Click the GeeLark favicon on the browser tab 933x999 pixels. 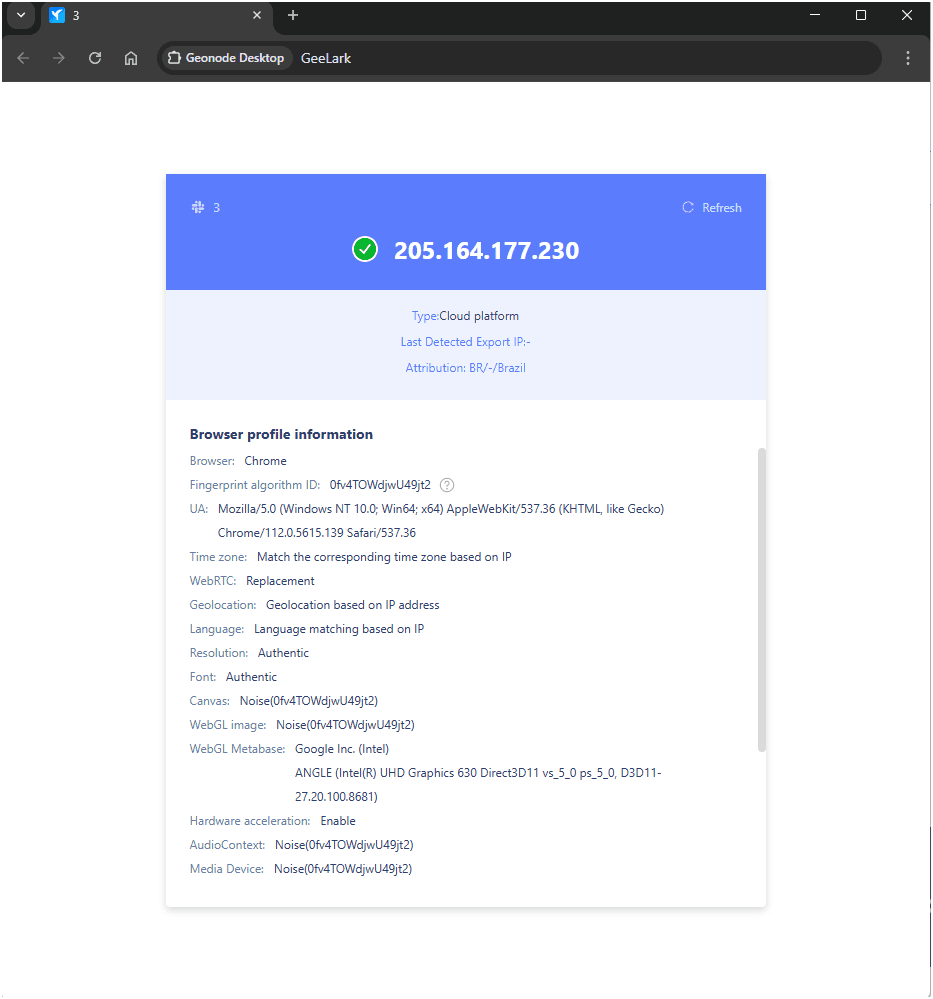pos(58,15)
